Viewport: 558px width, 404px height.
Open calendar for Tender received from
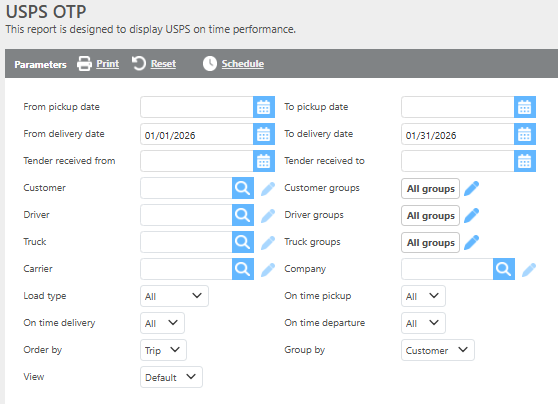[264, 161]
